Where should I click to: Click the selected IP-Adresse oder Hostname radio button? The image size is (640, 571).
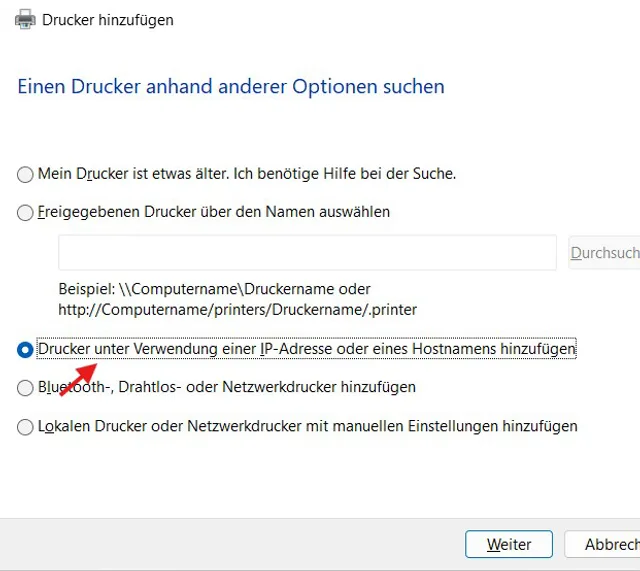(x=25, y=350)
